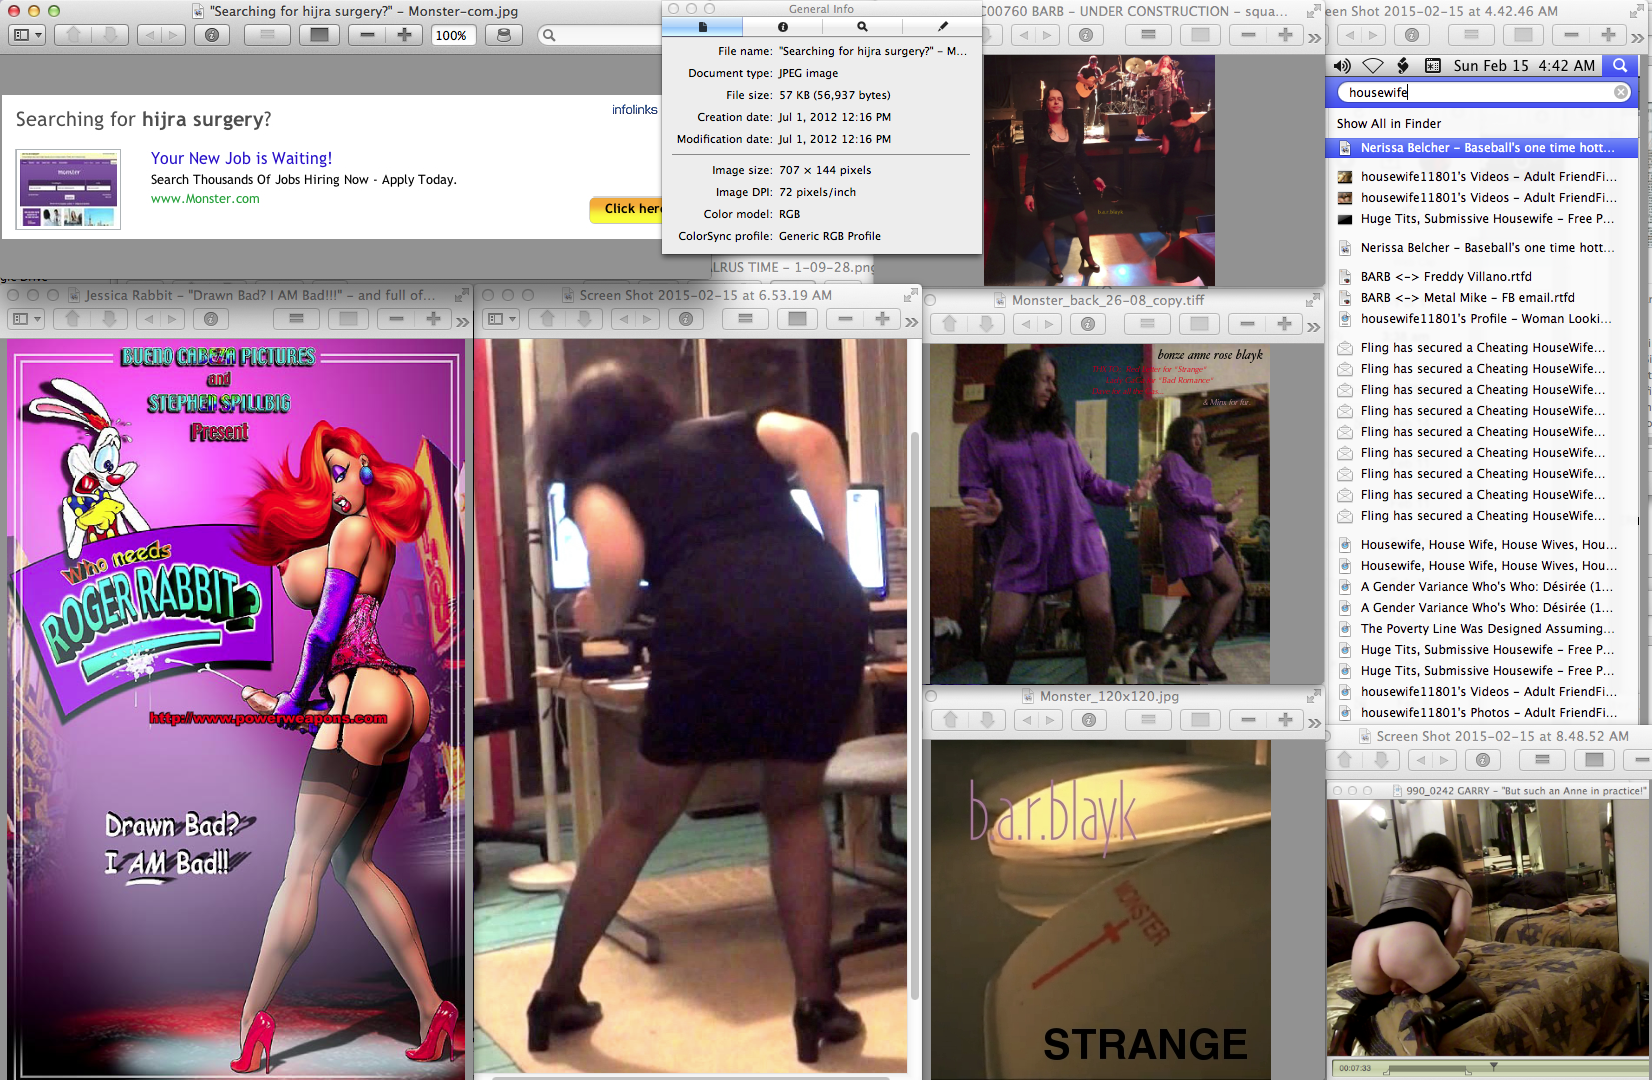Click www.Monster.com link in ad image
1652x1080 pixels.
[x=205, y=199]
